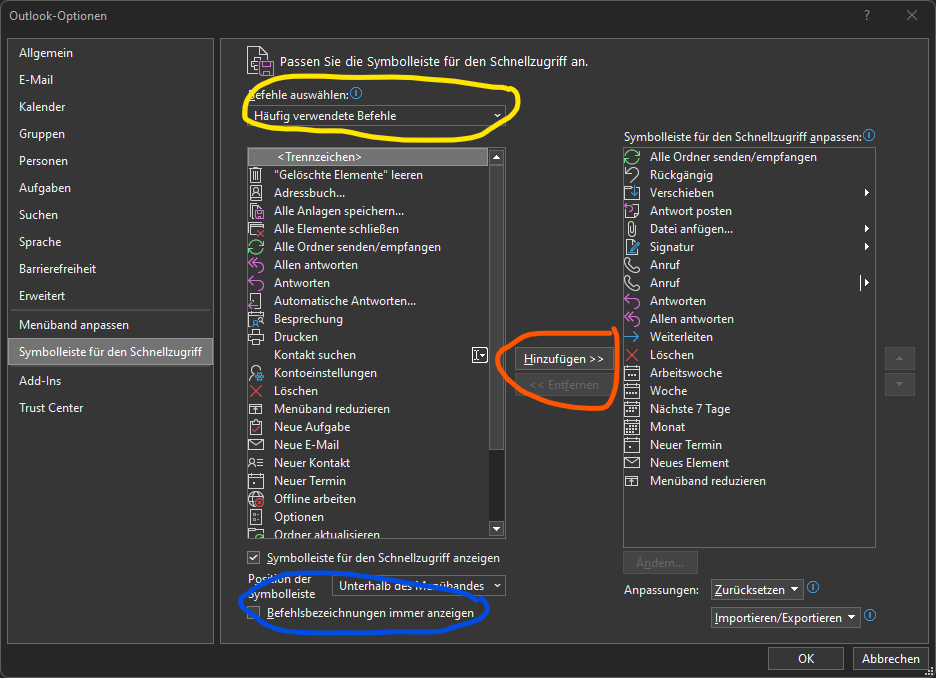Image resolution: width=936 pixels, height=678 pixels.
Task: Click the Neue Aufgabe clipboard icon
Action: 256,427
